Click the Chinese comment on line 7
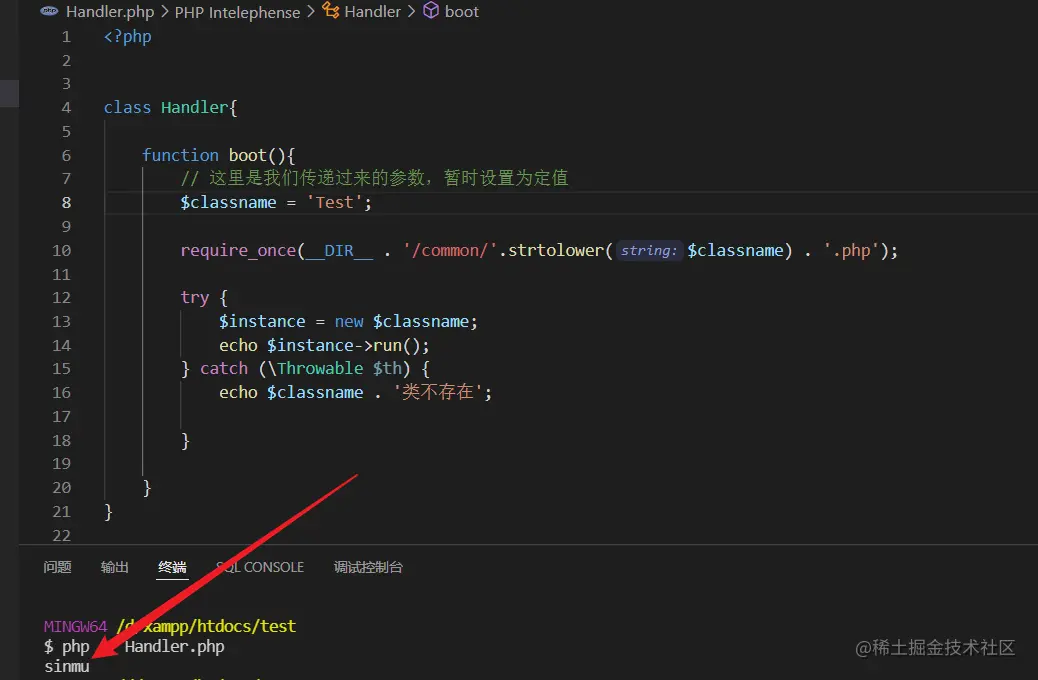Viewport: 1038px width, 680px height. 375,179
